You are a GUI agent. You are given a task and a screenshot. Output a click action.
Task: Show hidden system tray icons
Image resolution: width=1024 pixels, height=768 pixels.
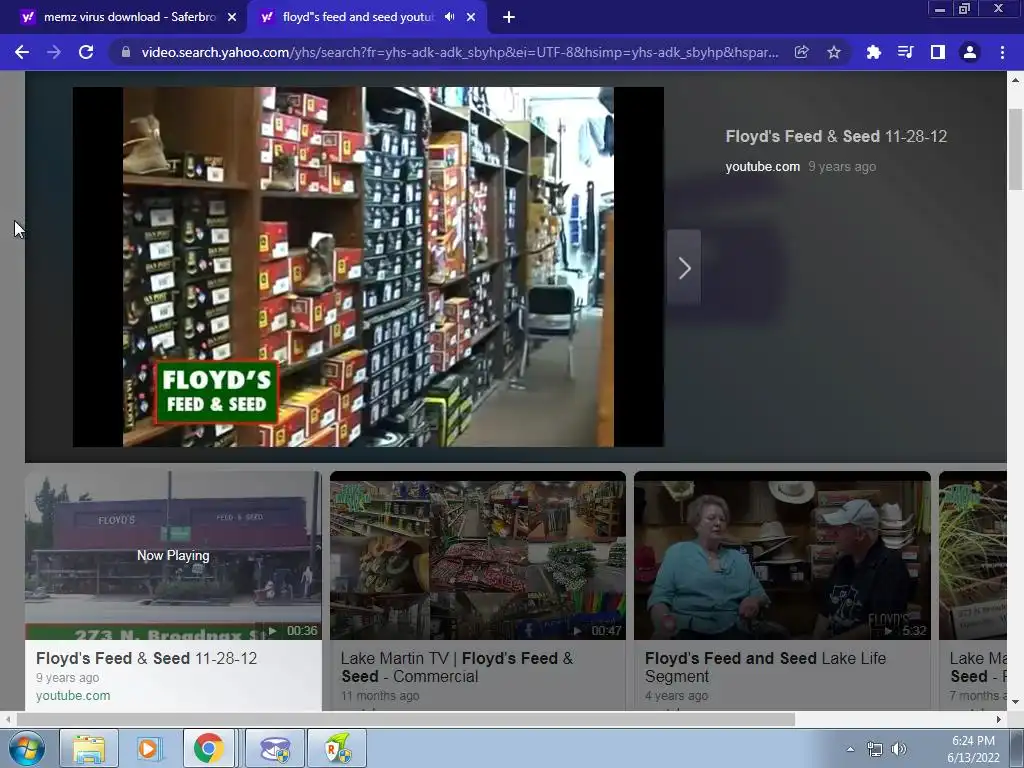(x=850, y=749)
